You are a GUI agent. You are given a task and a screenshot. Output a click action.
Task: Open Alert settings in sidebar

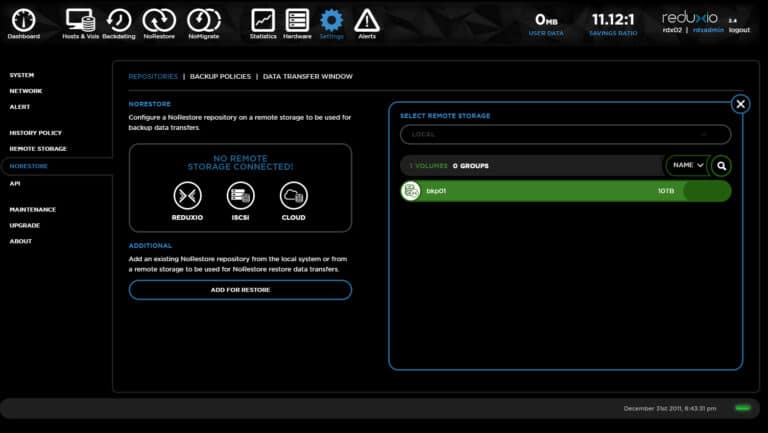point(20,107)
